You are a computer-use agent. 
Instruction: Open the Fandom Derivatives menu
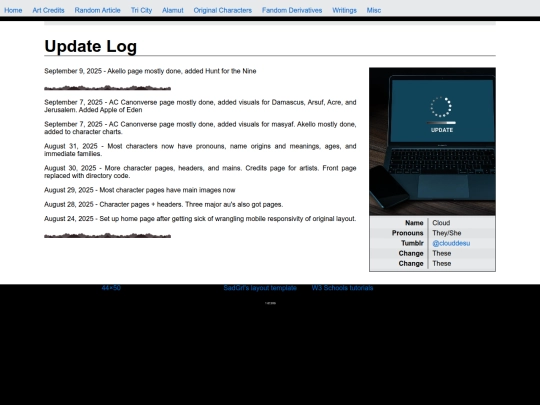[x=292, y=10]
